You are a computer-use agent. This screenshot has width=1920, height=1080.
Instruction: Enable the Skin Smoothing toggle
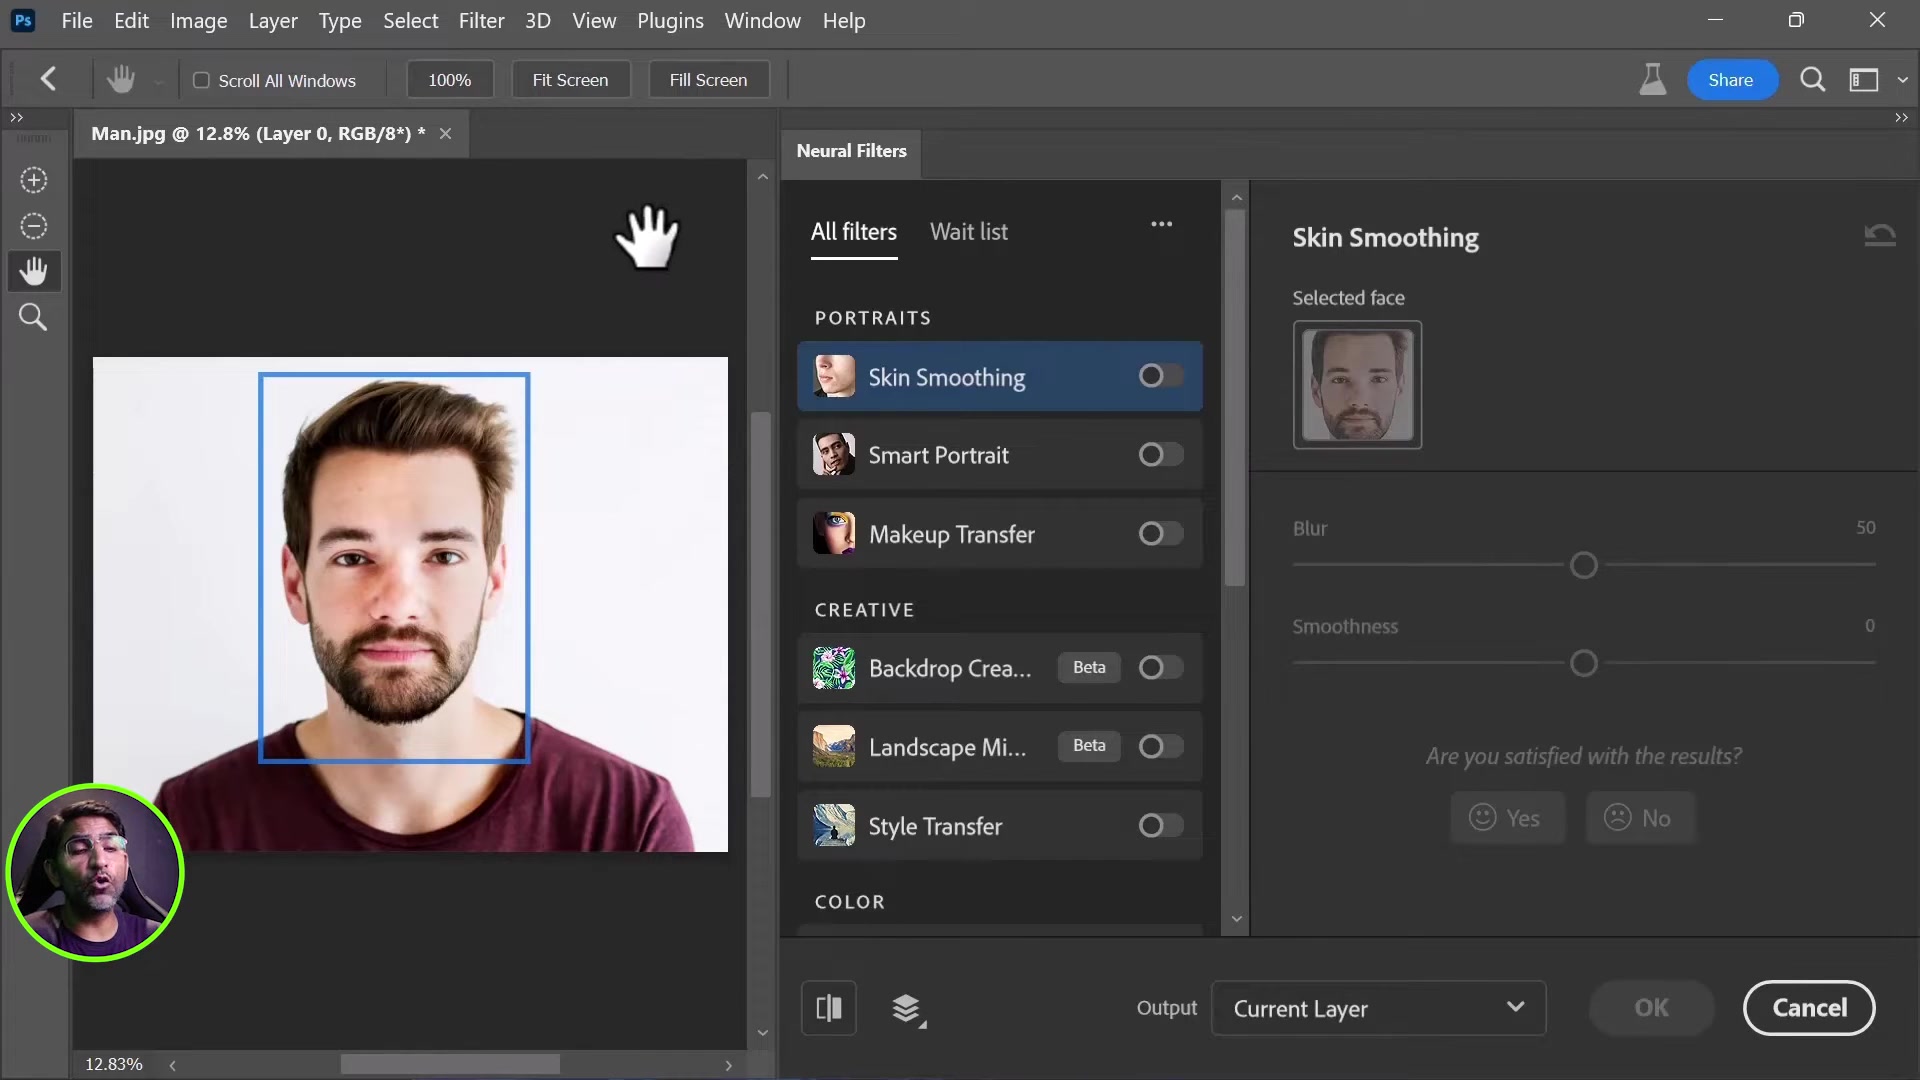(x=1160, y=376)
